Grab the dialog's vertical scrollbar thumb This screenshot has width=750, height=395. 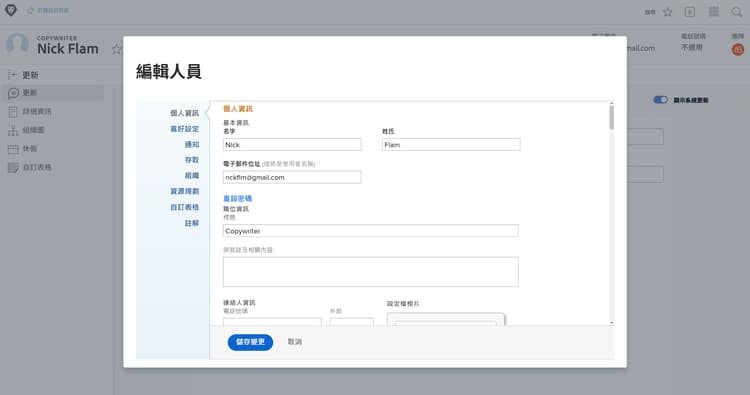pos(611,118)
